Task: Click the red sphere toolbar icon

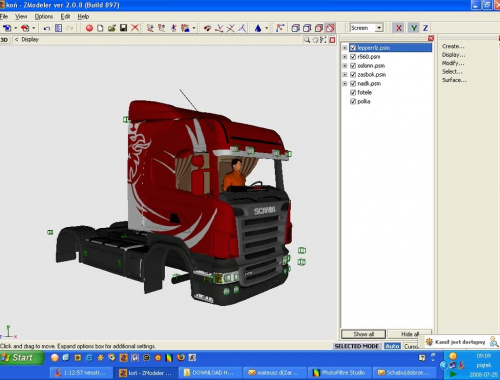Action: pyautogui.click(x=89, y=28)
